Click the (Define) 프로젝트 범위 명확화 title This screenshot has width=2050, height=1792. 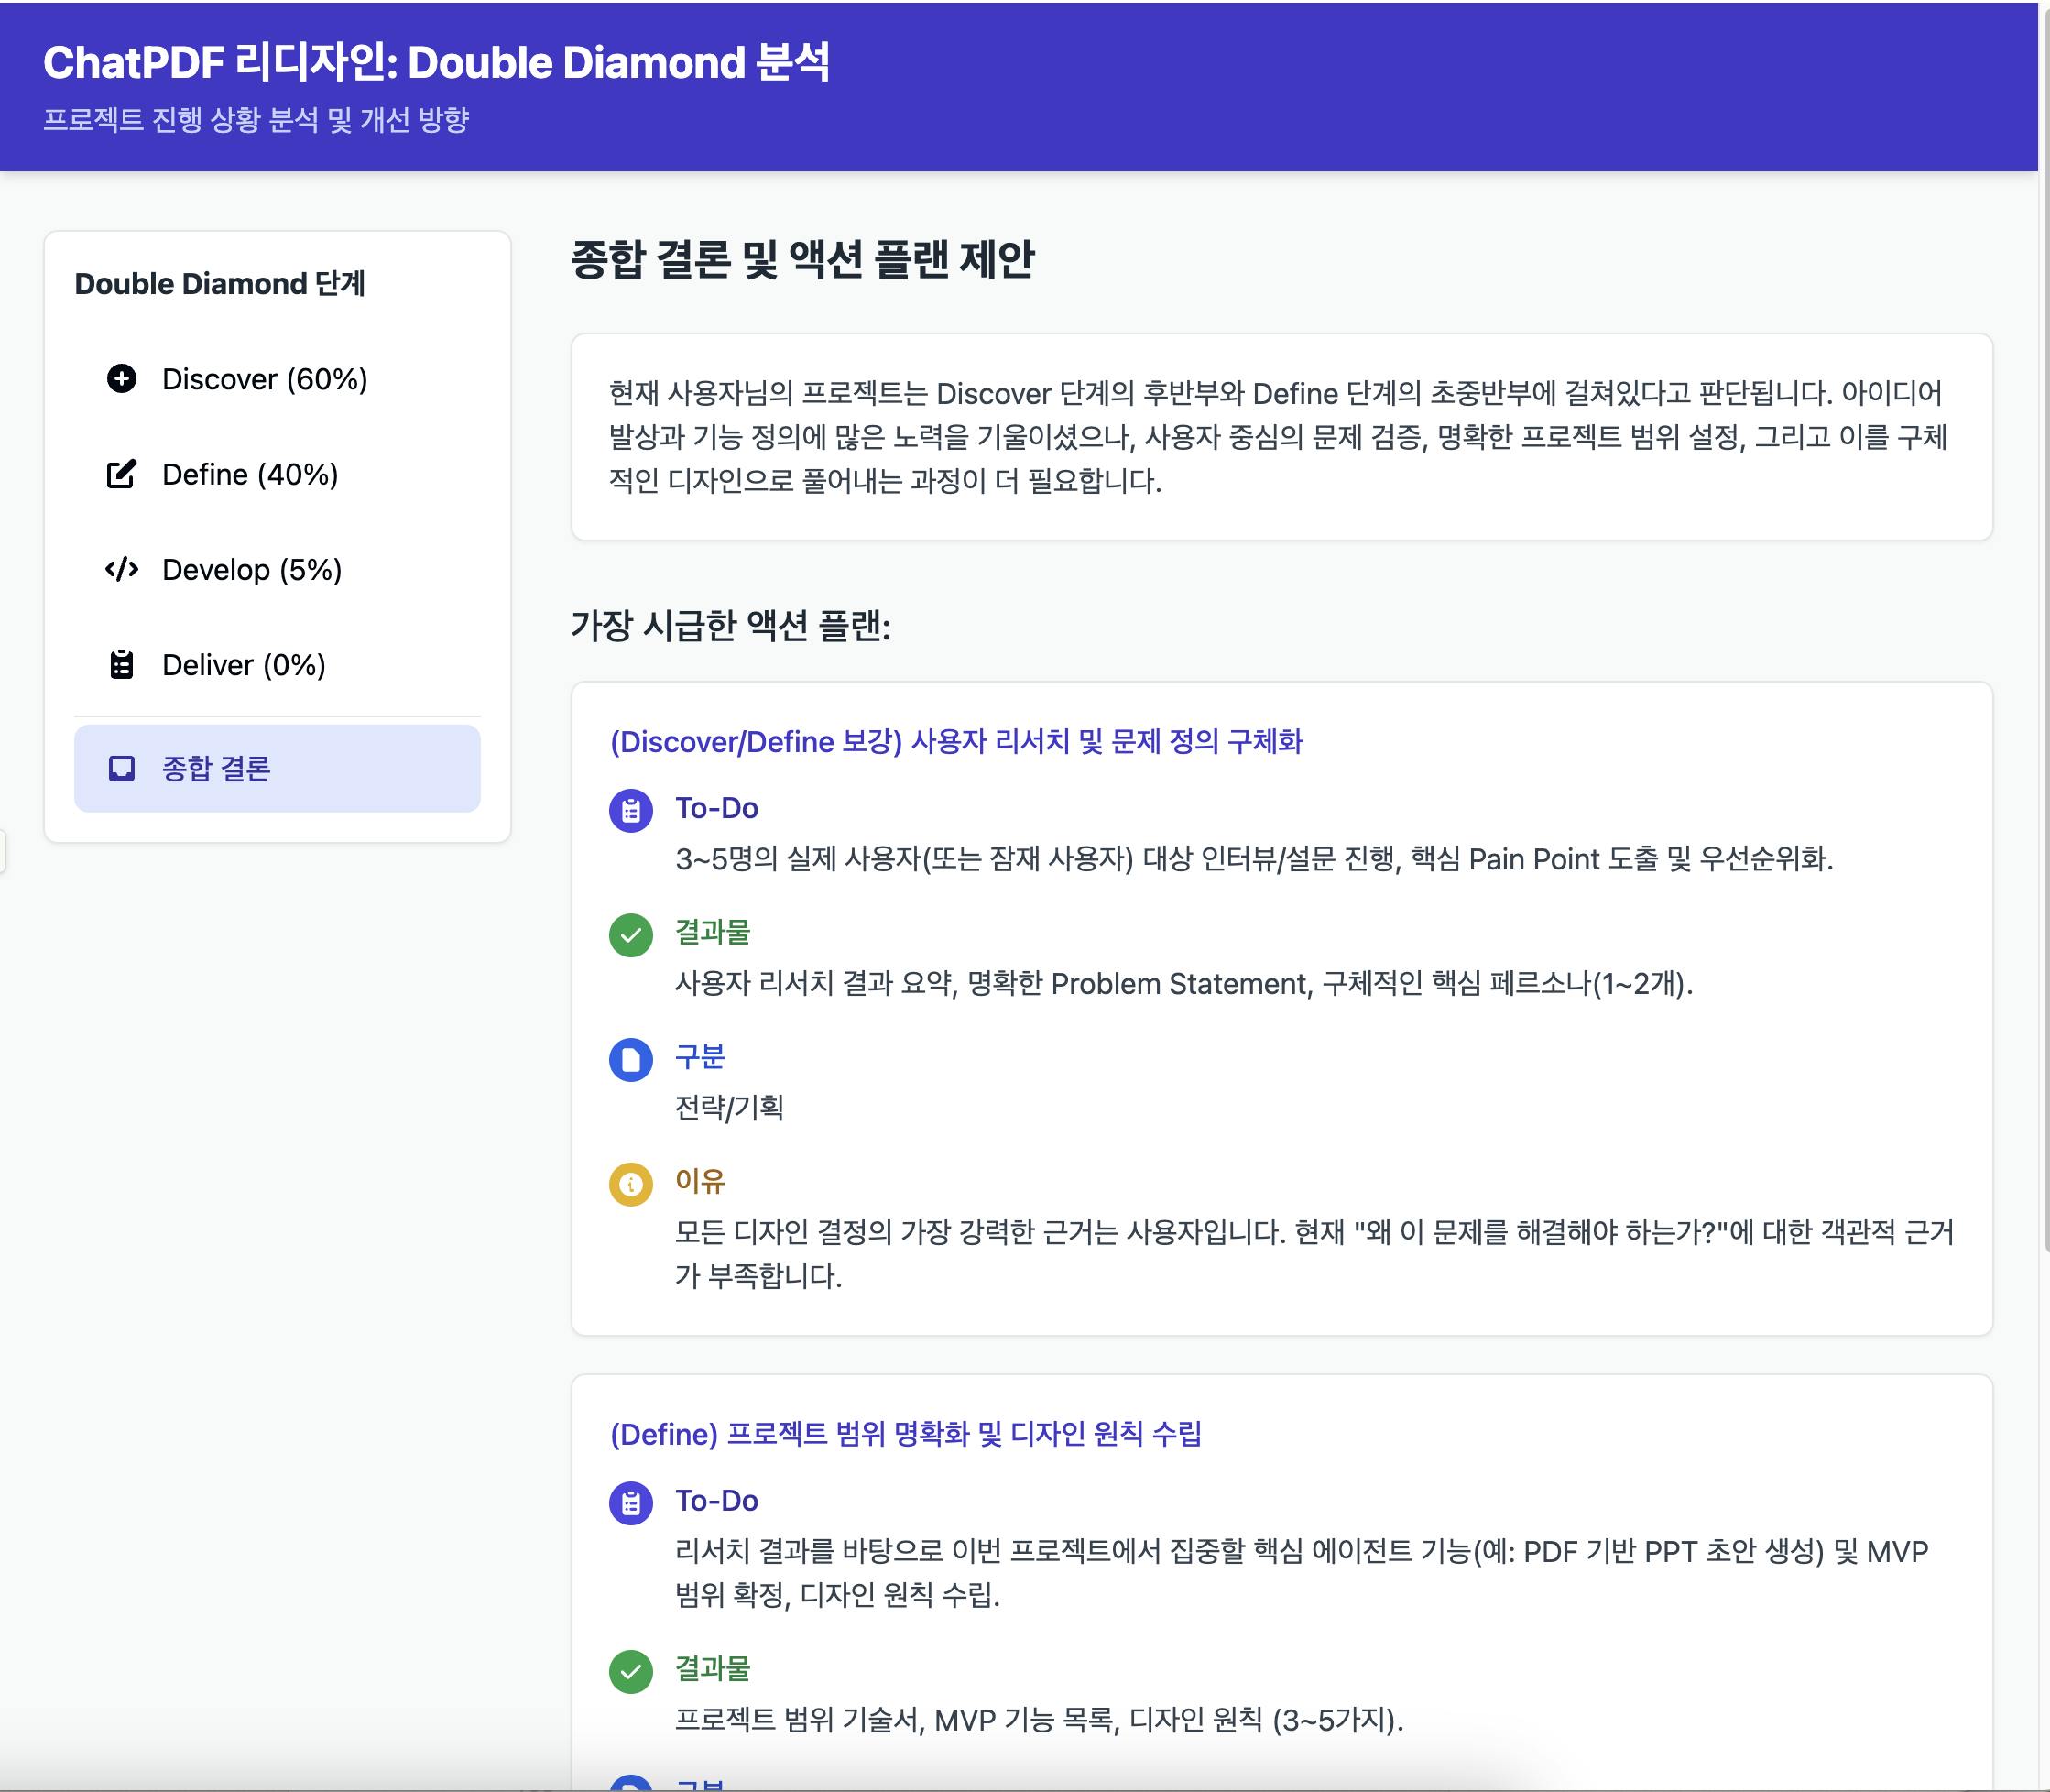[906, 1434]
